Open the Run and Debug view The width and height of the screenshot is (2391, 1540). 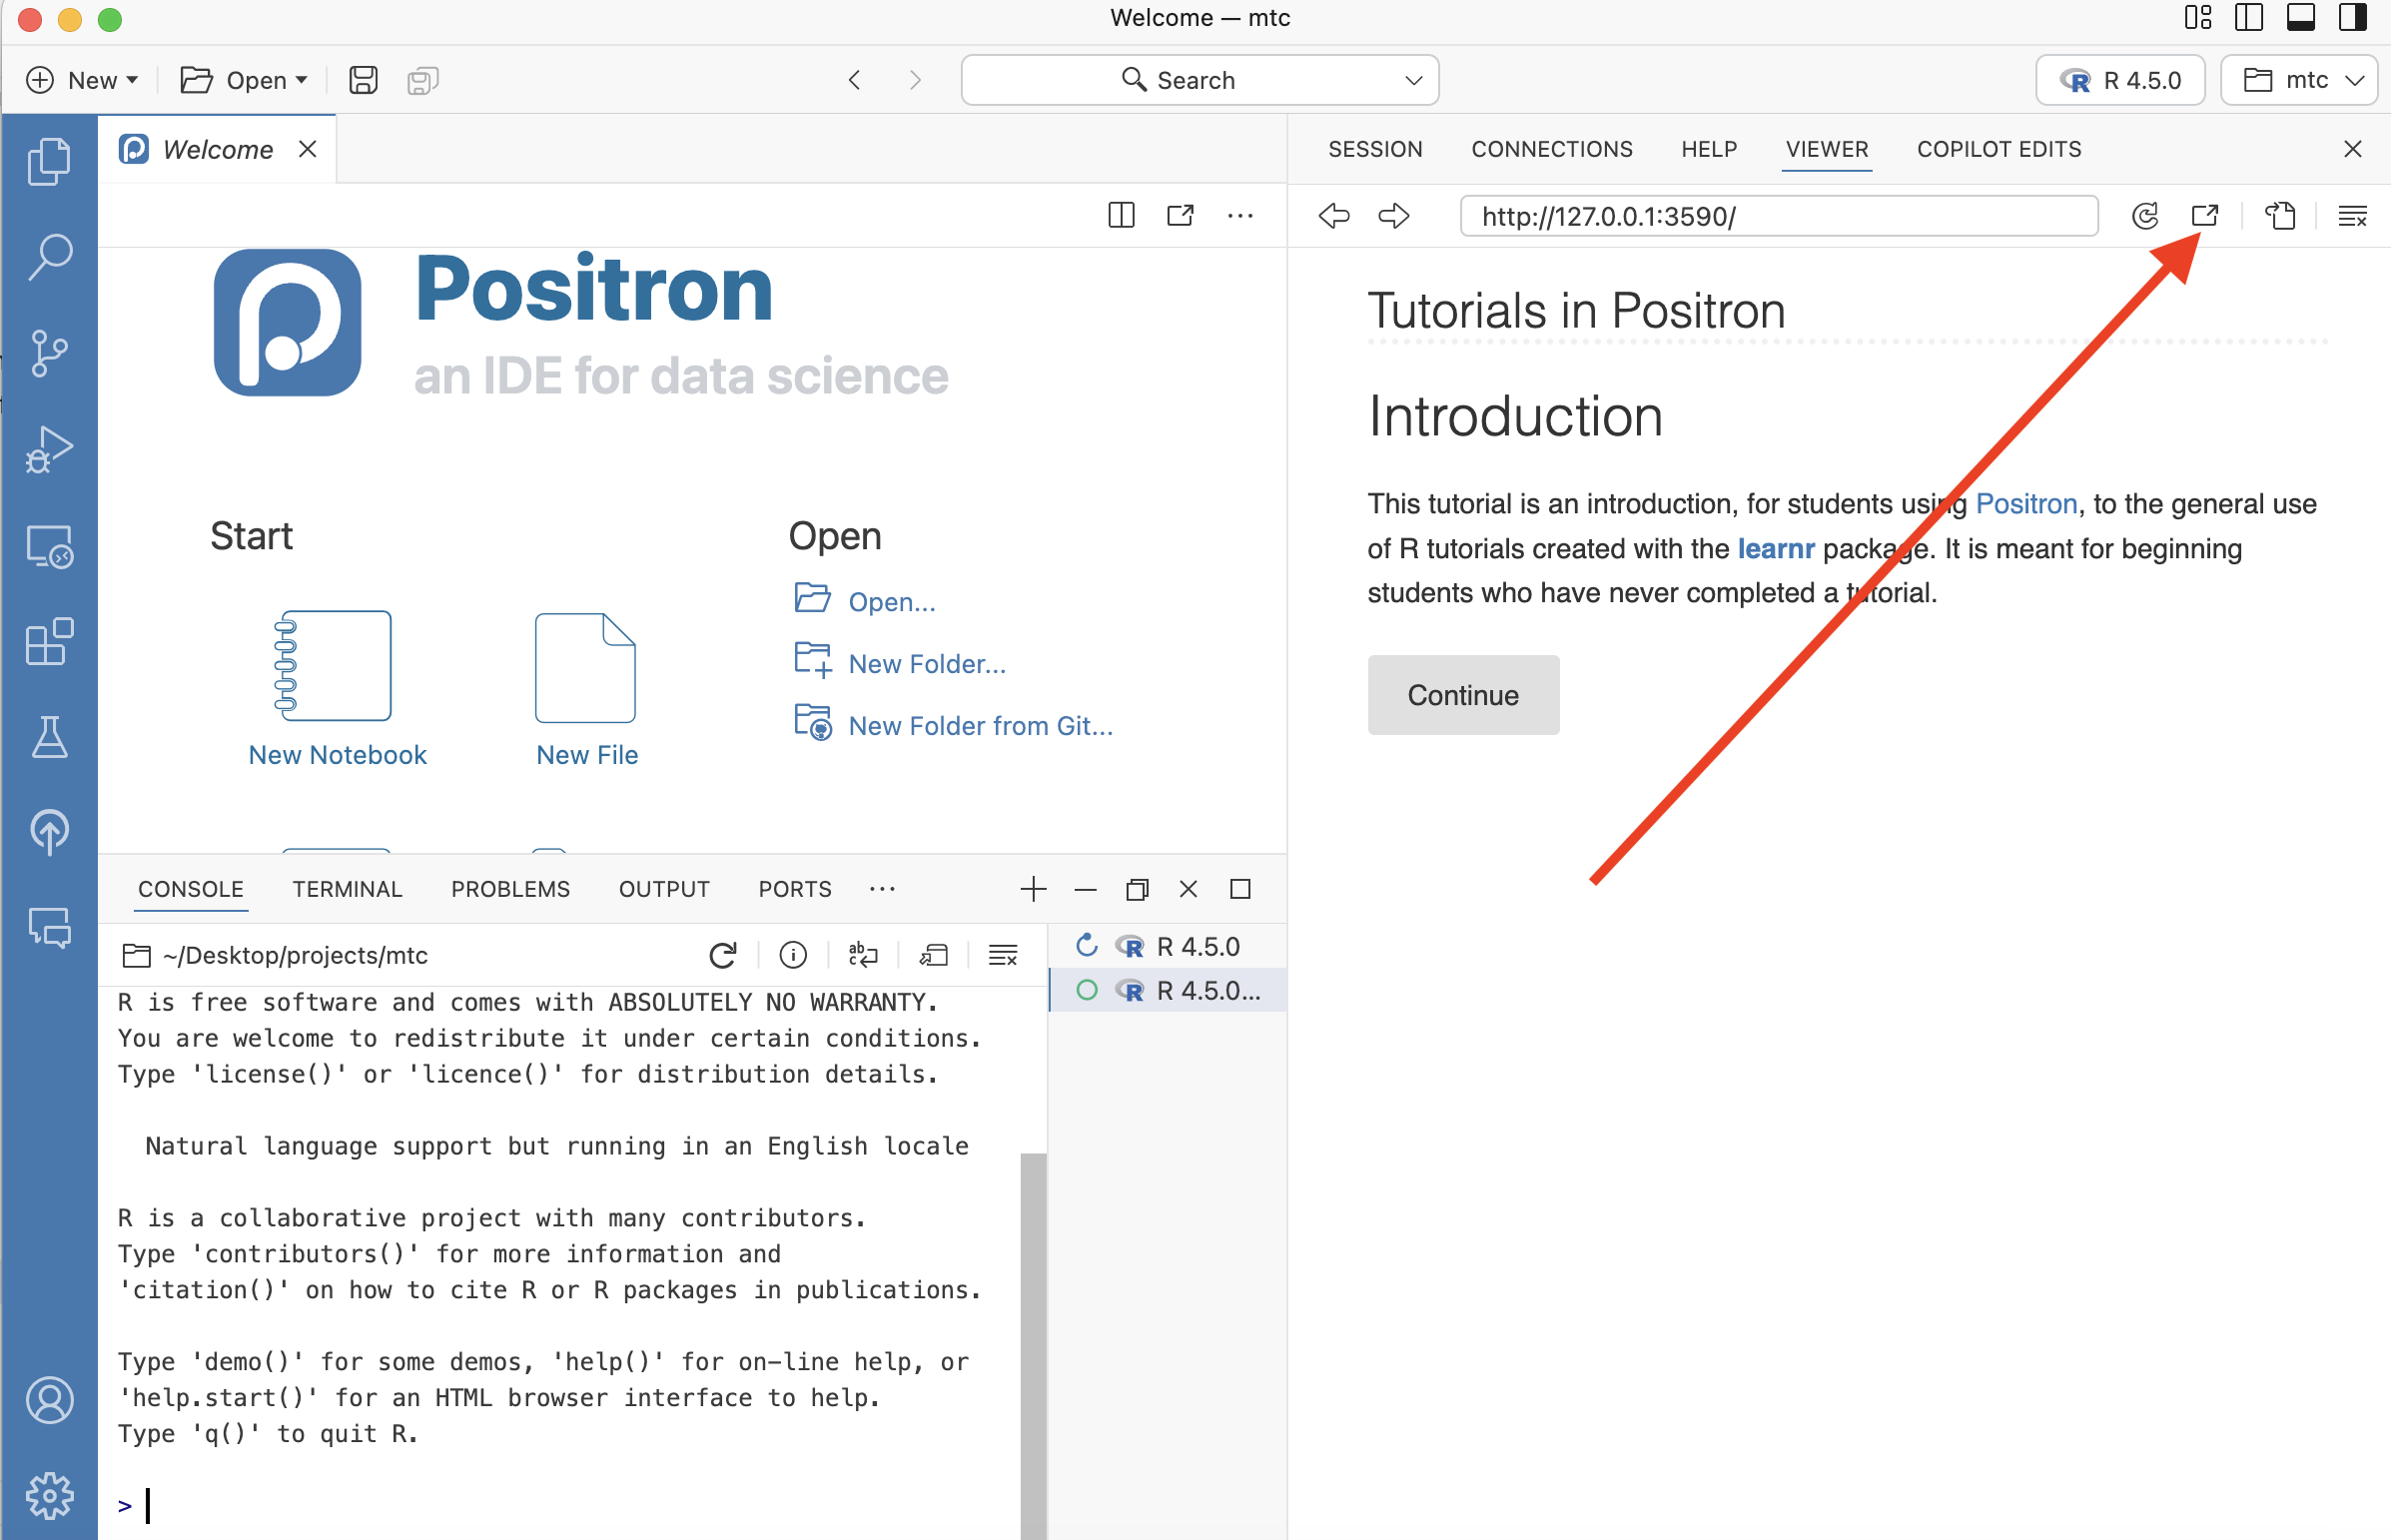point(49,449)
